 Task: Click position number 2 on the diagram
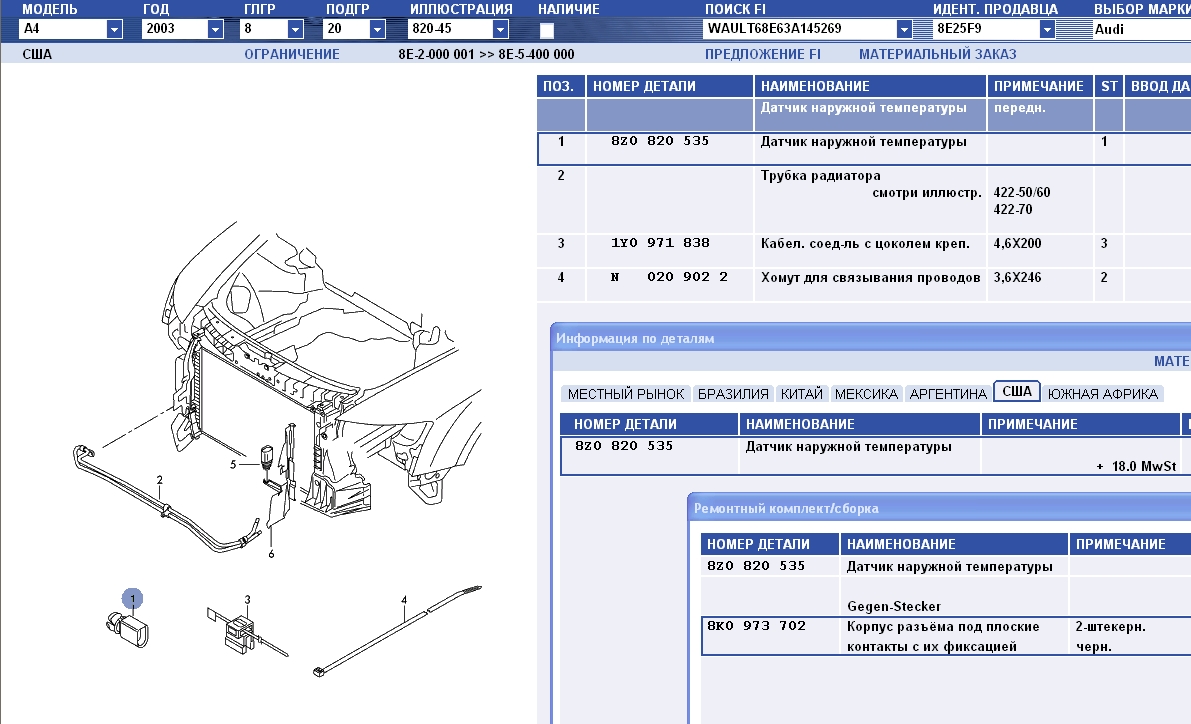[160, 480]
